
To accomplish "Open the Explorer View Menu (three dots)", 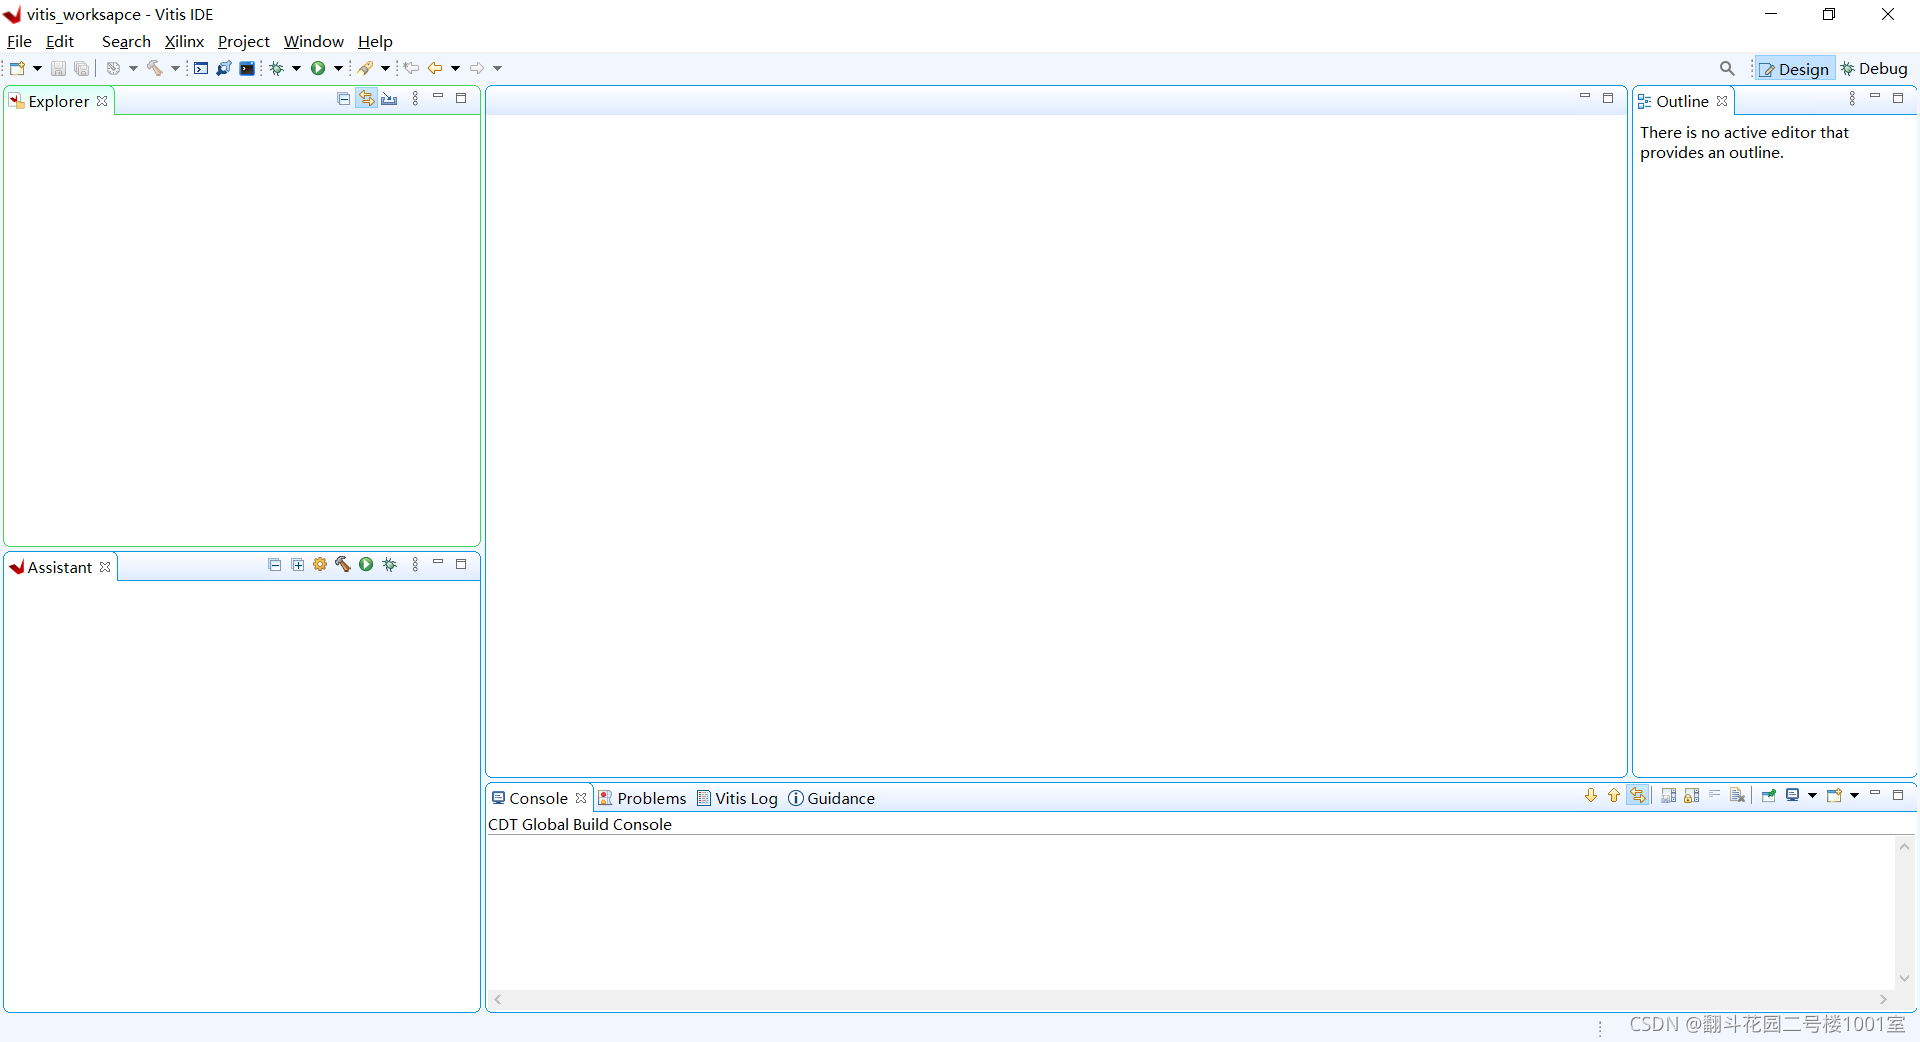I will [x=415, y=98].
